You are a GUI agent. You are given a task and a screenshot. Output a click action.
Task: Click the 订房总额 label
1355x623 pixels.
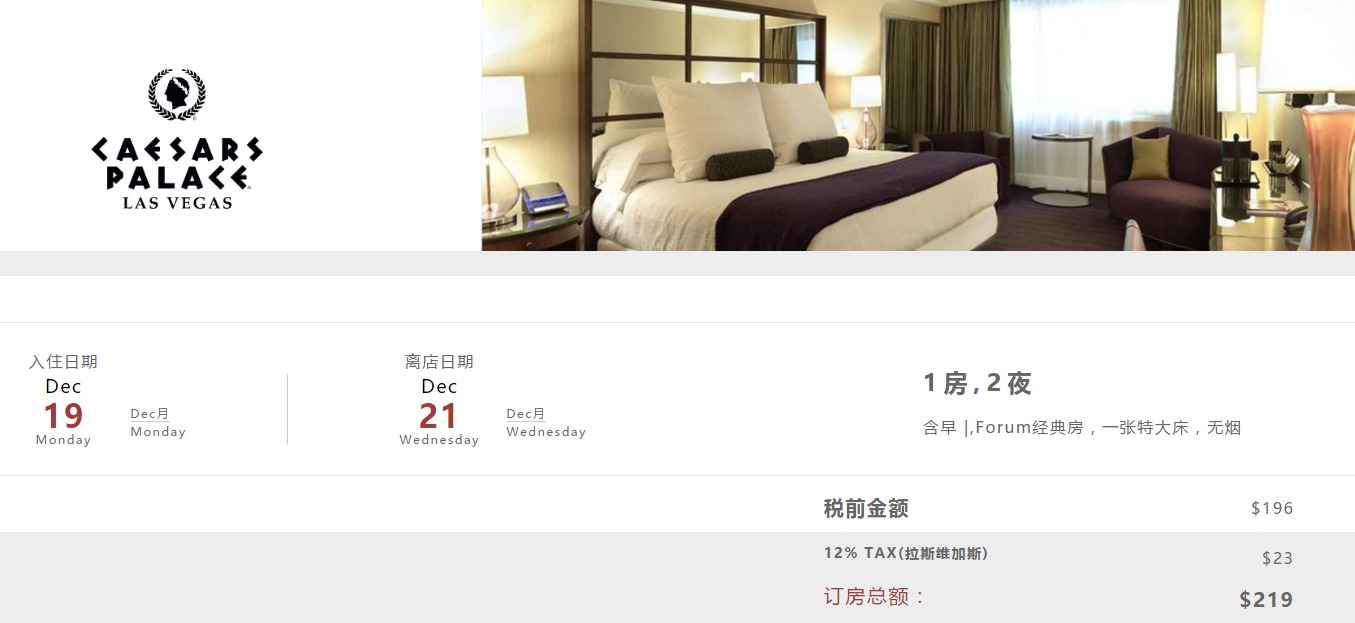875,597
